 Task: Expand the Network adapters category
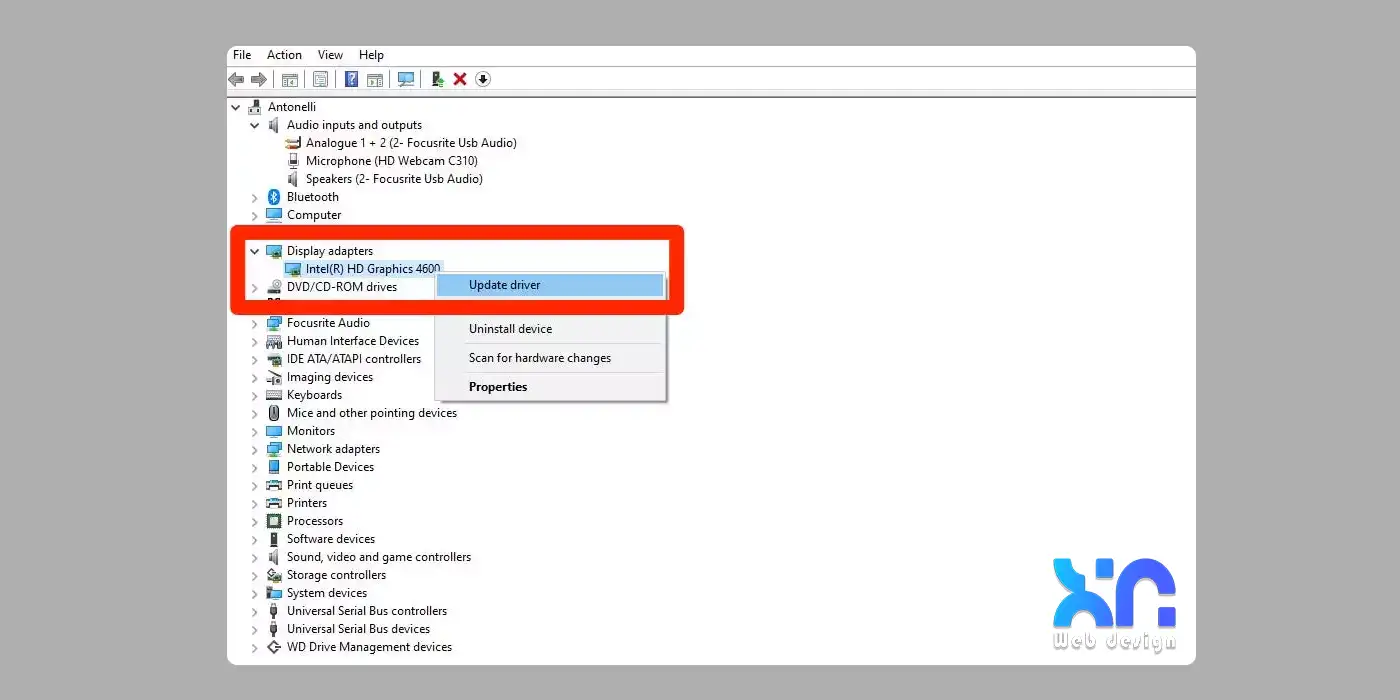click(254, 449)
